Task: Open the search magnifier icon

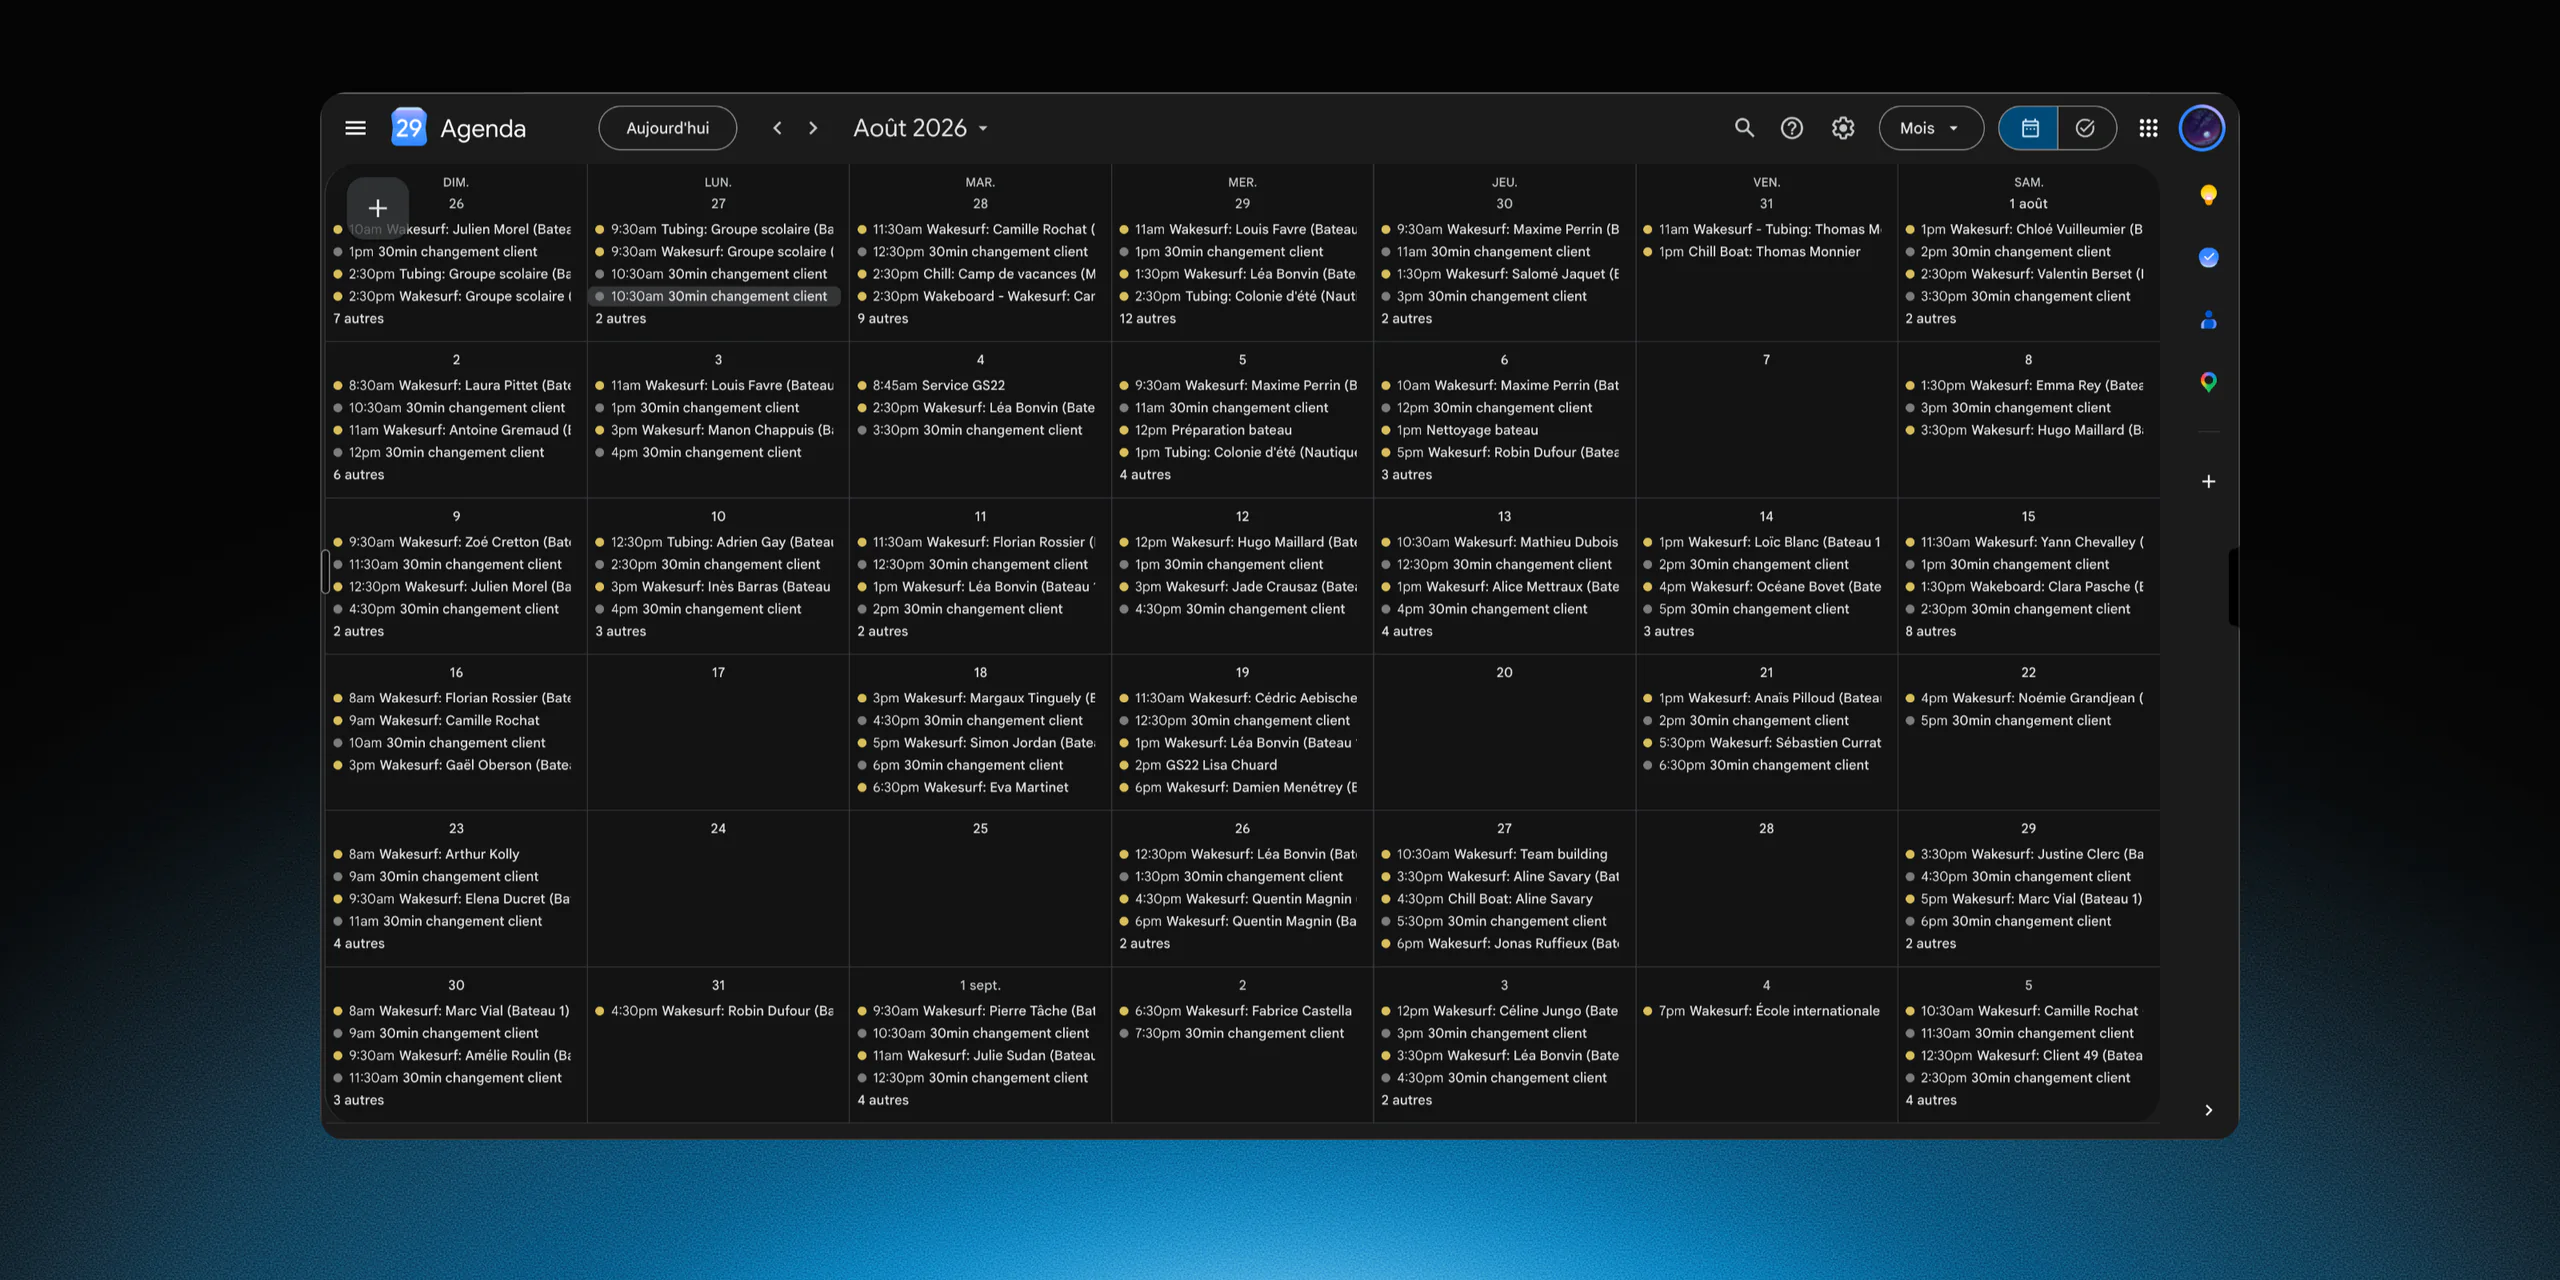Action: 1744,128
